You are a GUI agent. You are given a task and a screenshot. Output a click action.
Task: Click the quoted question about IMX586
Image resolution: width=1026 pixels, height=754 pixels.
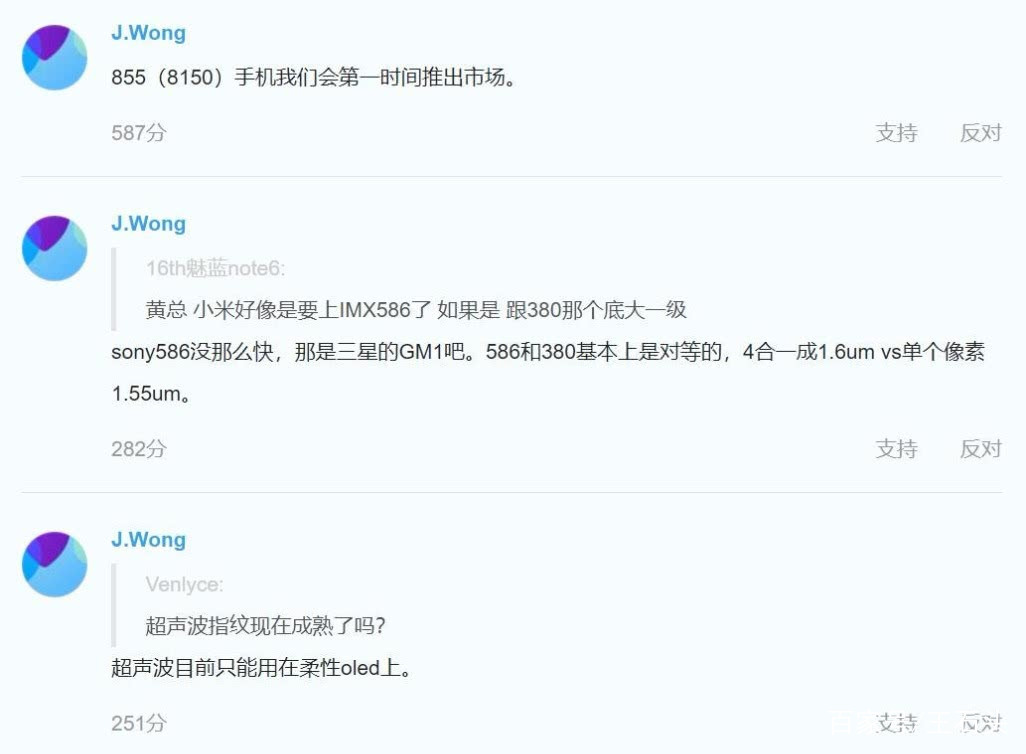[x=416, y=310]
